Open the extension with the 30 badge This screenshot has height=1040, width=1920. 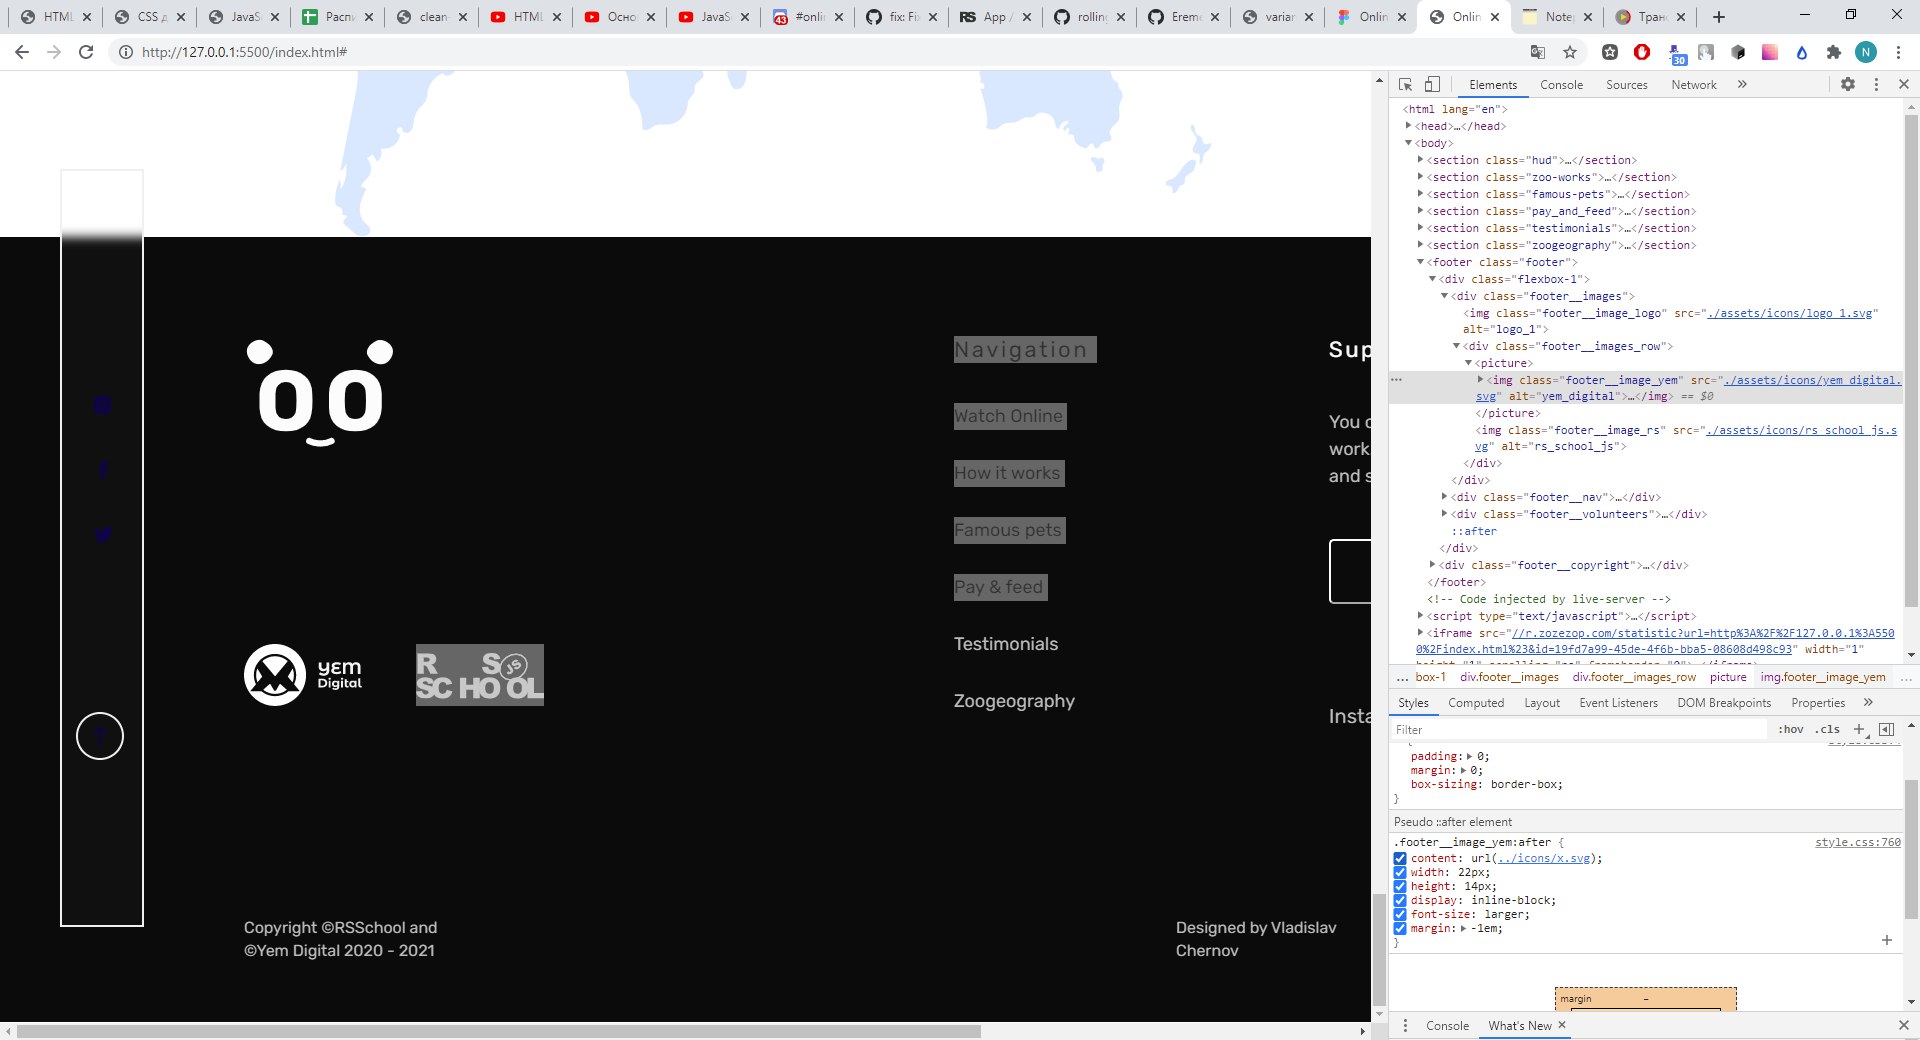tap(1677, 54)
